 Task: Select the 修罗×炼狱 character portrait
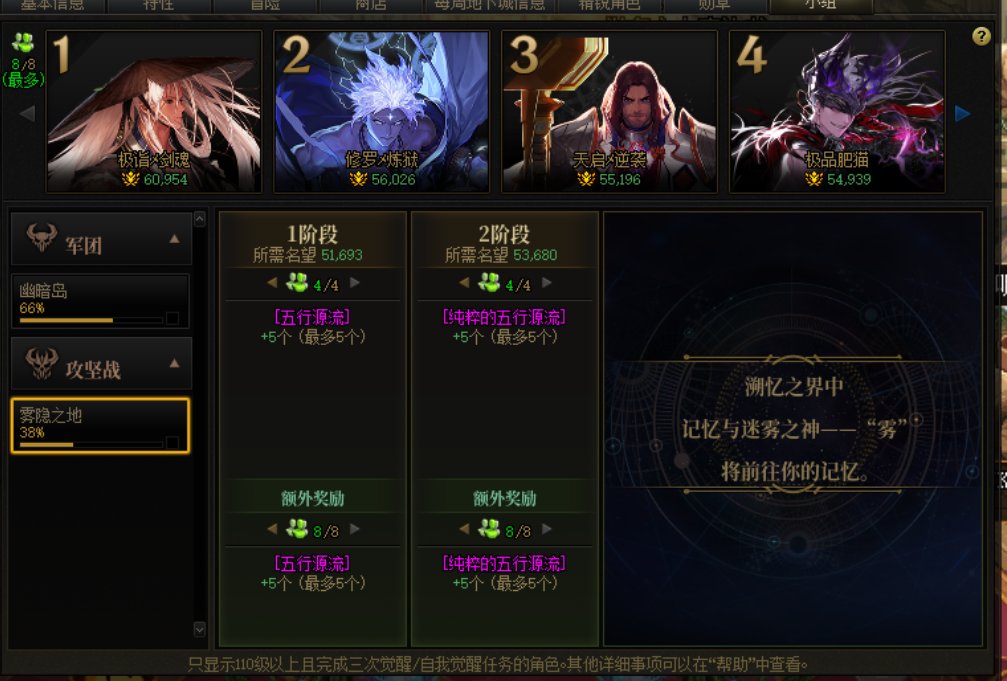[x=381, y=111]
